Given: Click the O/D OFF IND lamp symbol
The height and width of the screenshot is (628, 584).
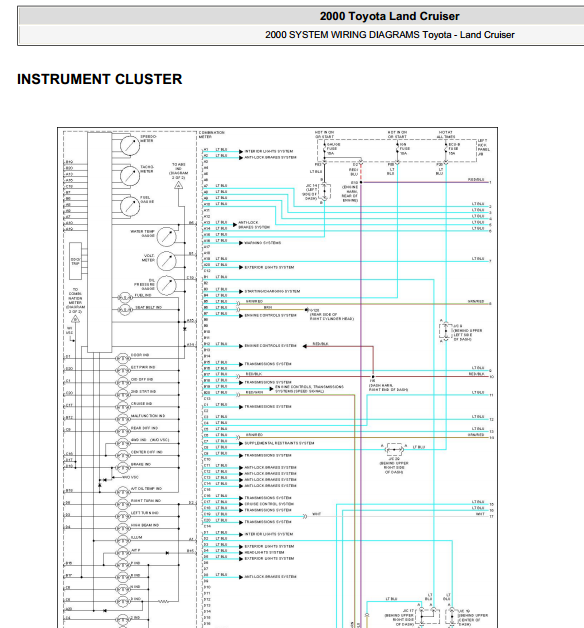Looking at the screenshot, I should pos(123,382).
